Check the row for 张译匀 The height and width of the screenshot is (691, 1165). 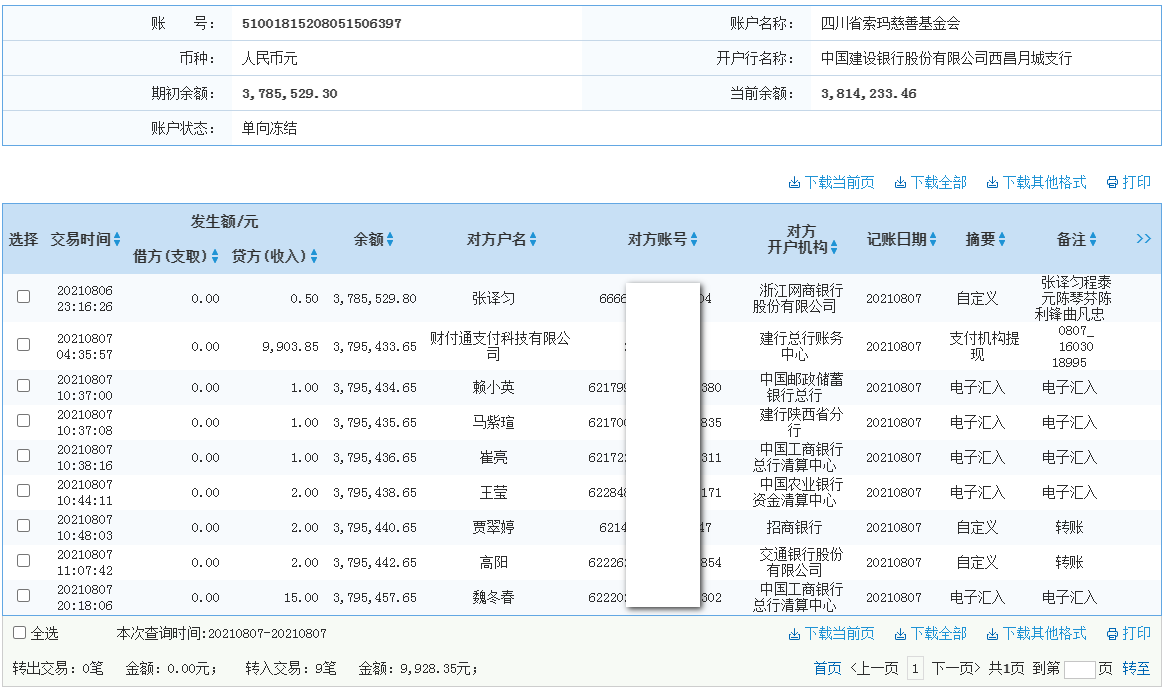tap(24, 296)
